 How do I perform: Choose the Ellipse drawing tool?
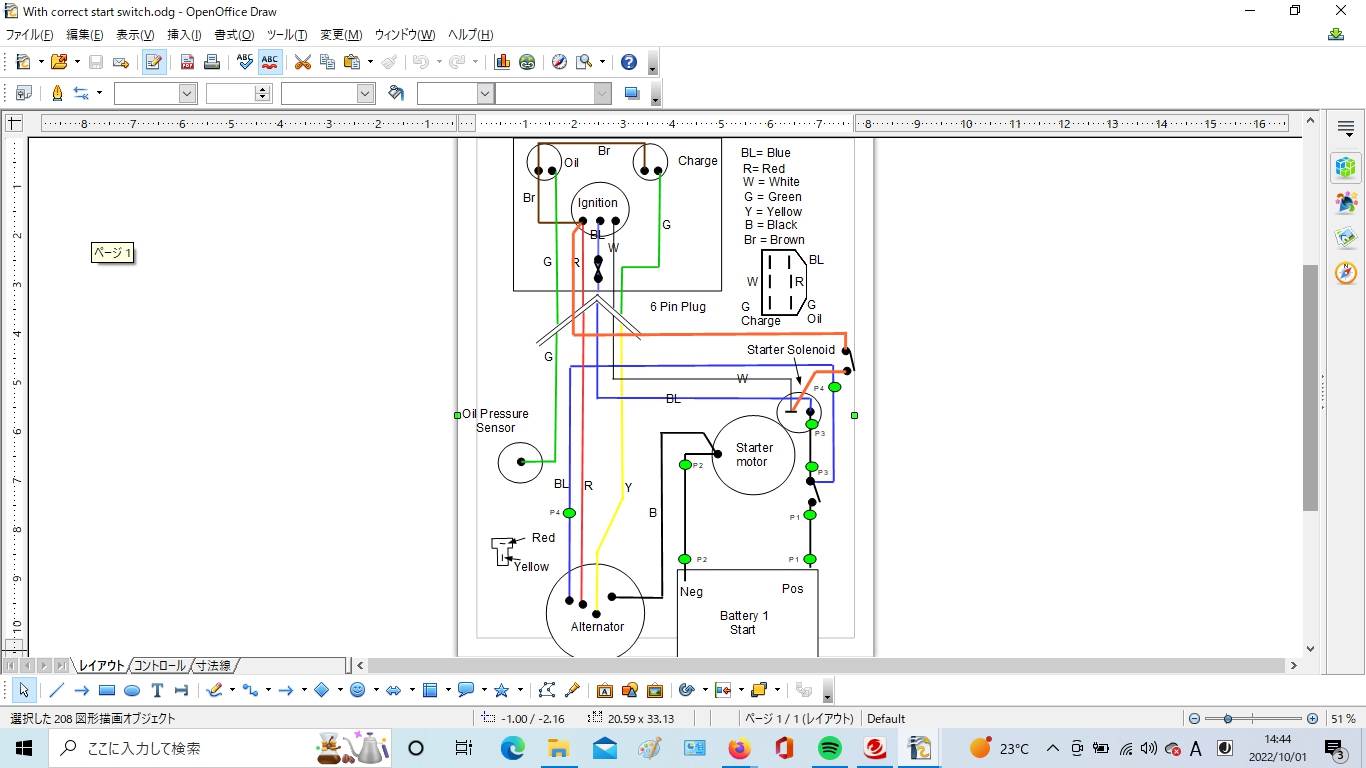click(x=132, y=690)
